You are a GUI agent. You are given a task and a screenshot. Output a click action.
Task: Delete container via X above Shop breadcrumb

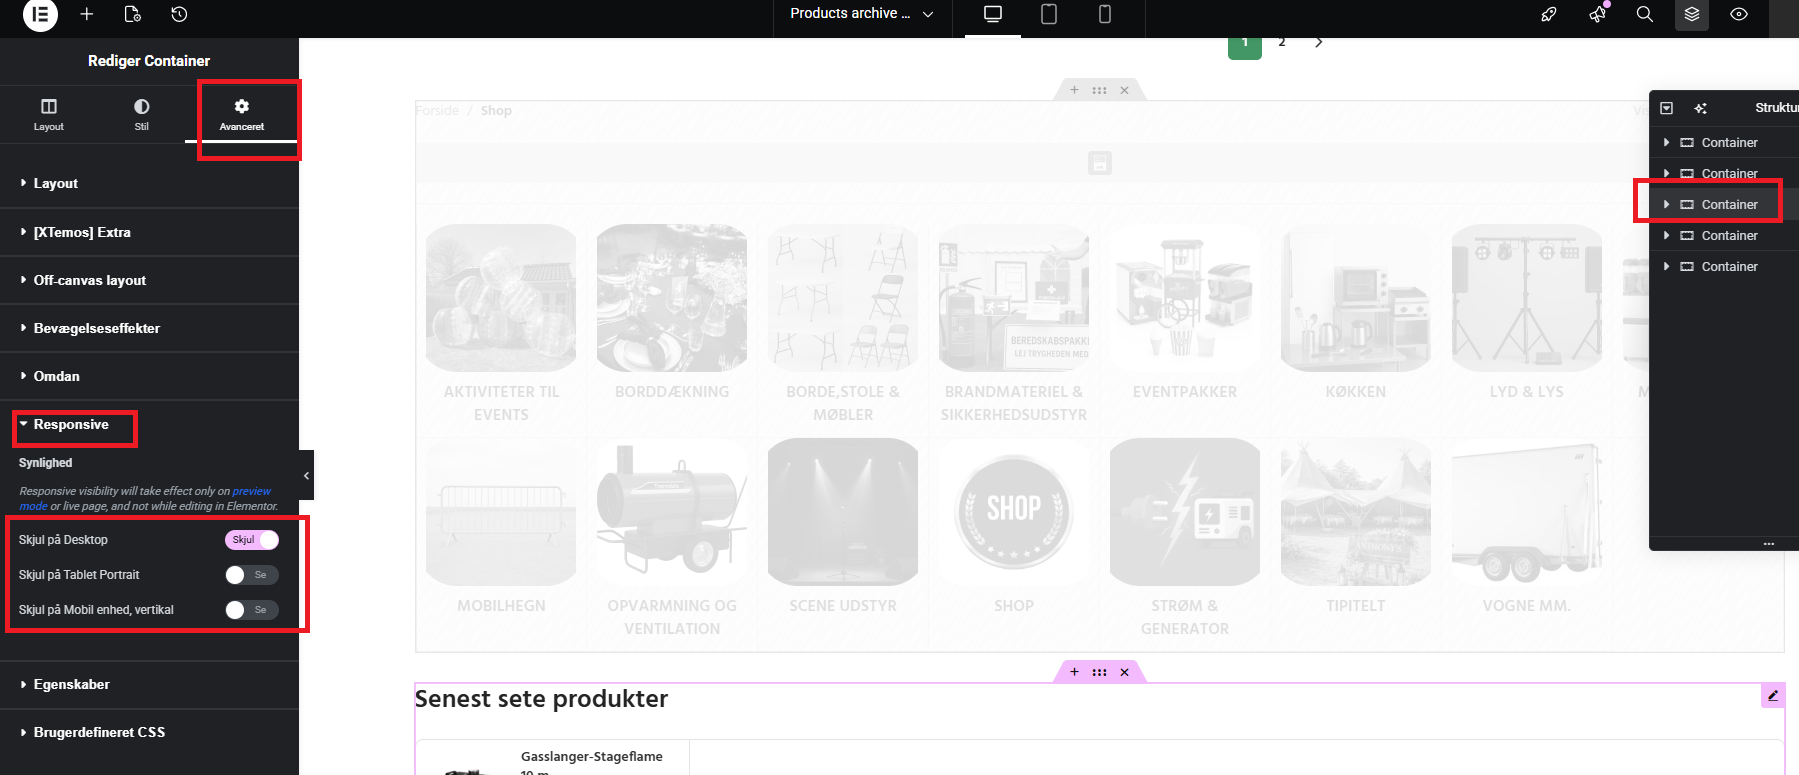[1124, 90]
